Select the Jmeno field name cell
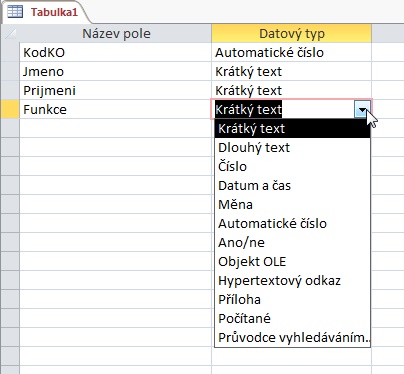Viewport: 404px width, 374px height. 115,71
